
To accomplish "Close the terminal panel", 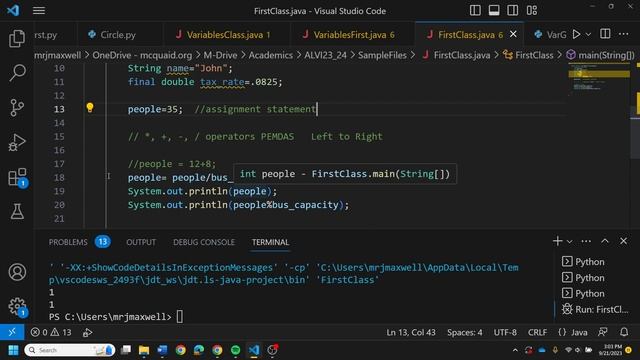I will [623, 241].
